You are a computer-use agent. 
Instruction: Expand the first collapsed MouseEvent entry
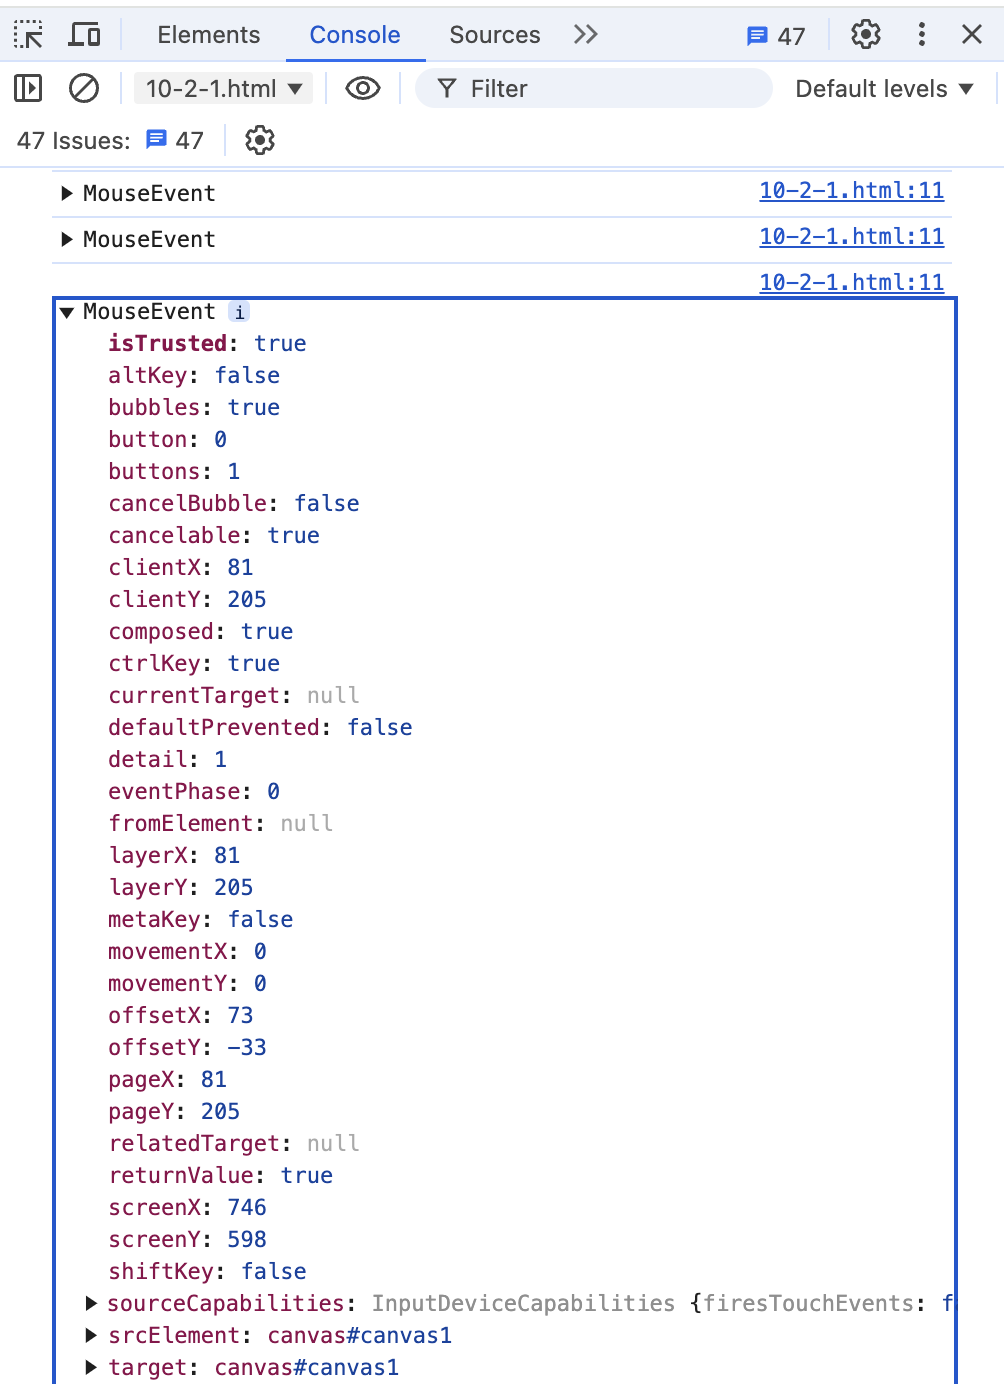tap(67, 194)
